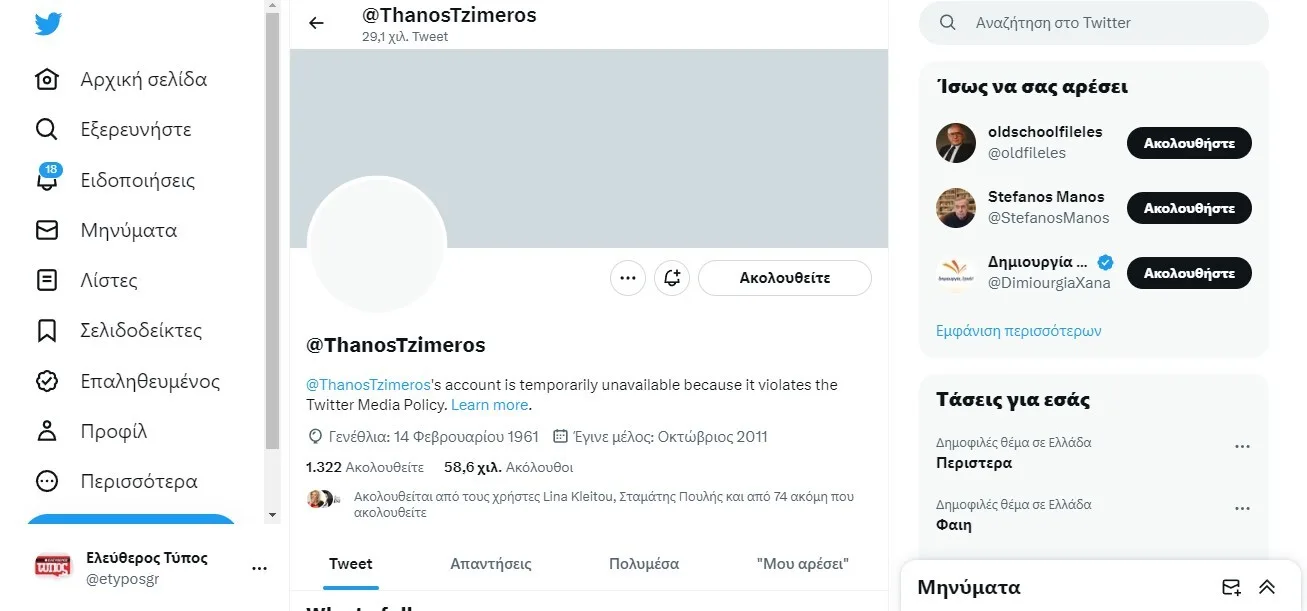The image size is (1307, 611).
Task: Follow Stefanos Manos suggestion
Action: (x=1188, y=208)
